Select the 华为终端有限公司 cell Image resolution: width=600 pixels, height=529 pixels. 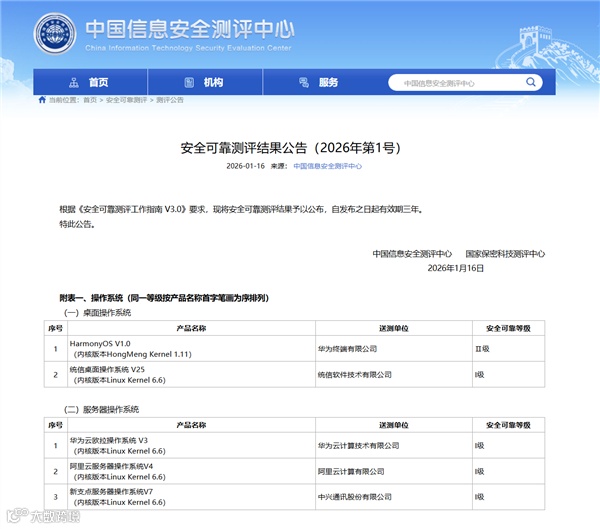(x=394, y=349)
